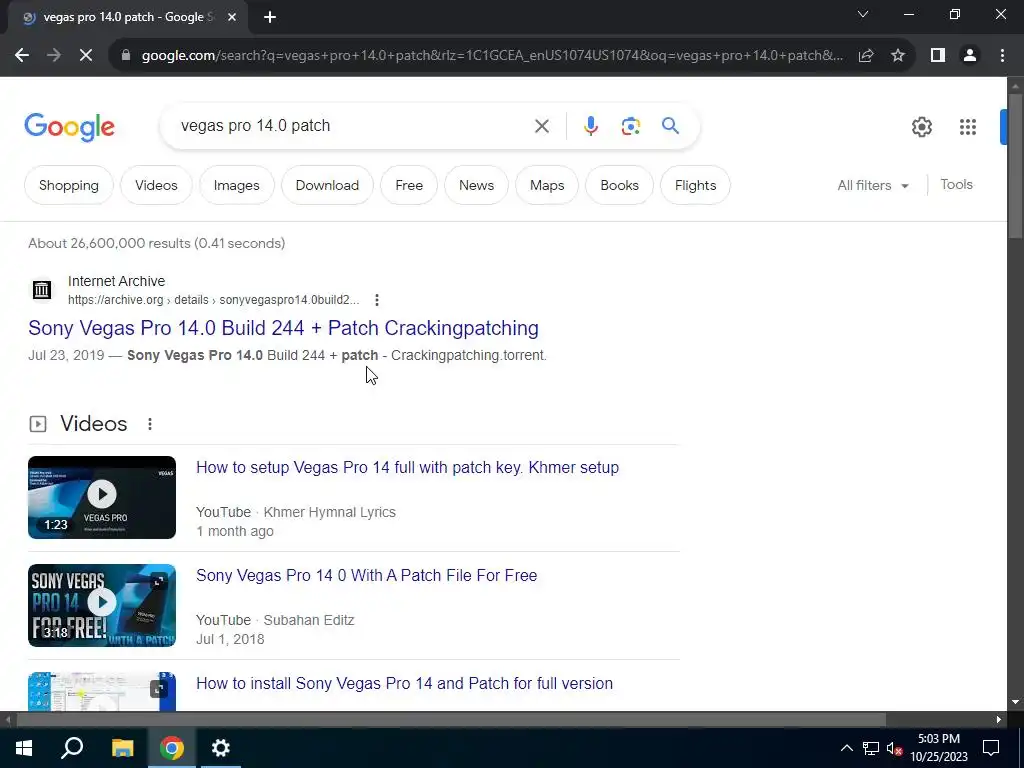The width and height of the screenshot is (1024, 768).
Task: Open archive.org result URL breadcrumb
Action: [x=214, y=300]
